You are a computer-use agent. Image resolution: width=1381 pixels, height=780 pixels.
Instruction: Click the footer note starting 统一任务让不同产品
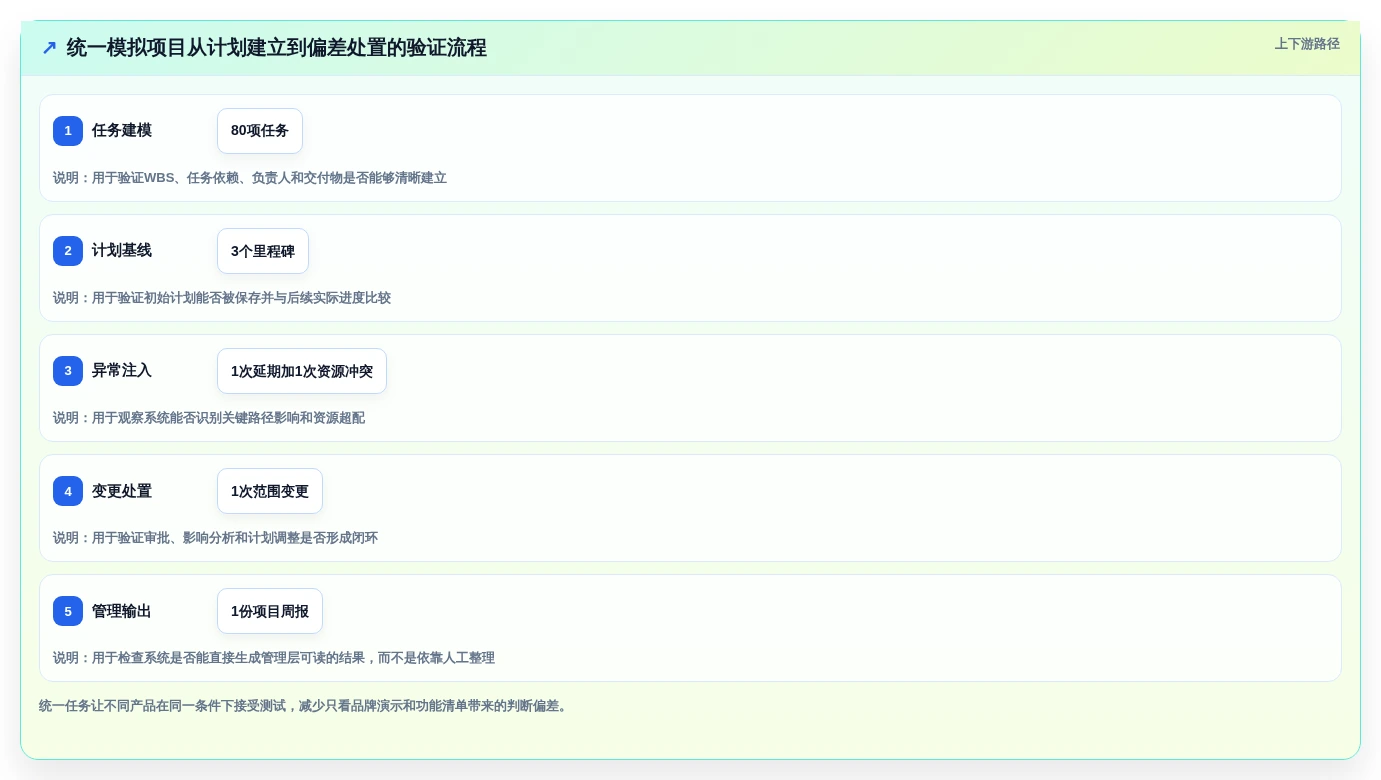click(x=305, y=706)
